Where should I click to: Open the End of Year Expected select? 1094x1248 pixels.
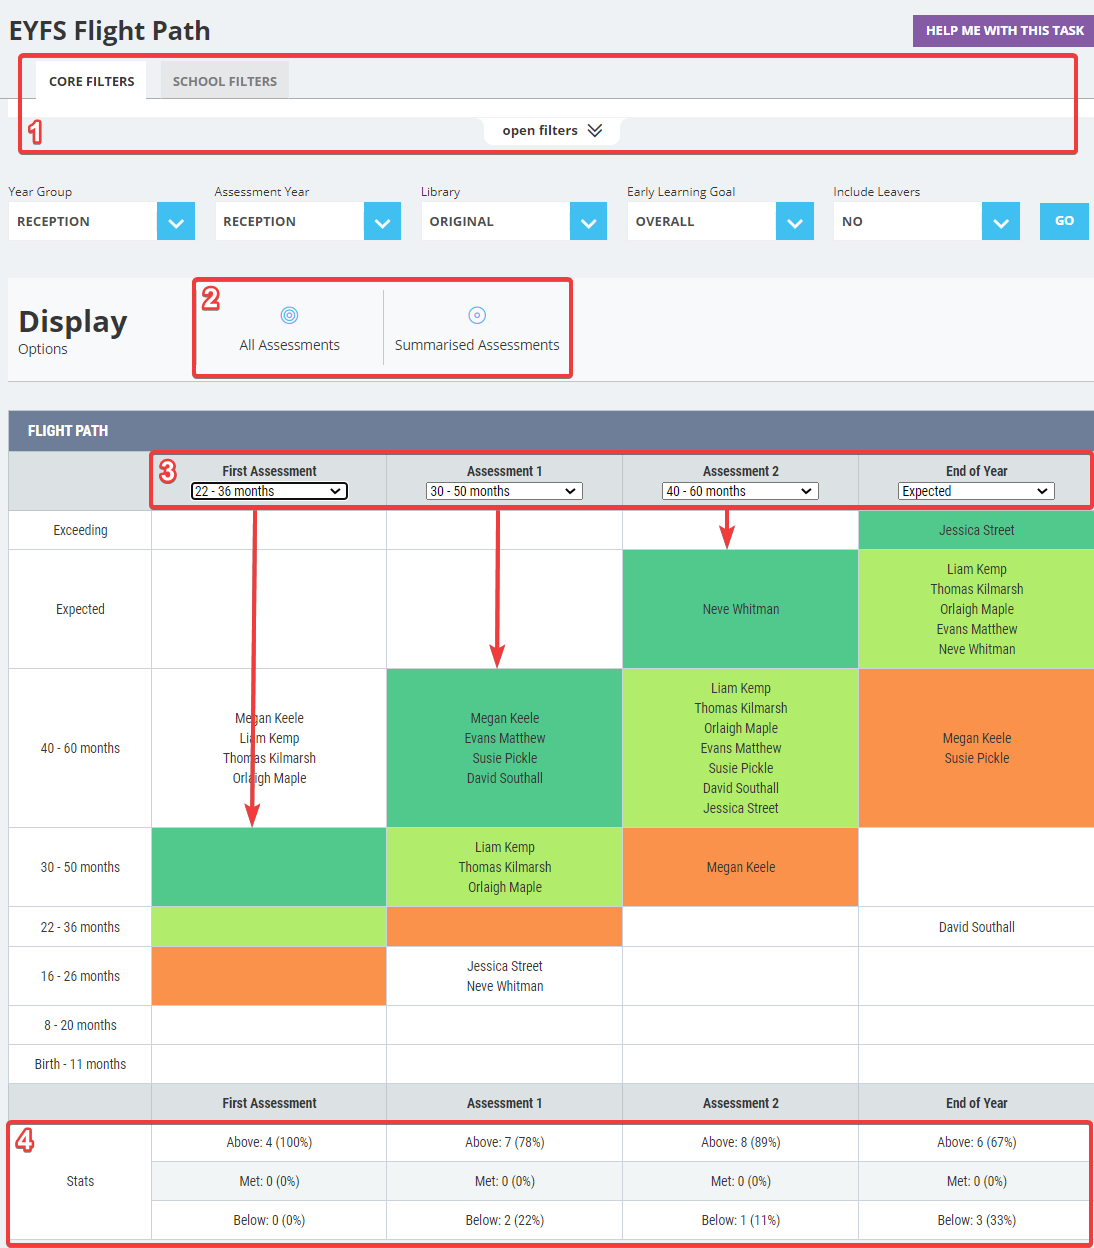[976, 491]
